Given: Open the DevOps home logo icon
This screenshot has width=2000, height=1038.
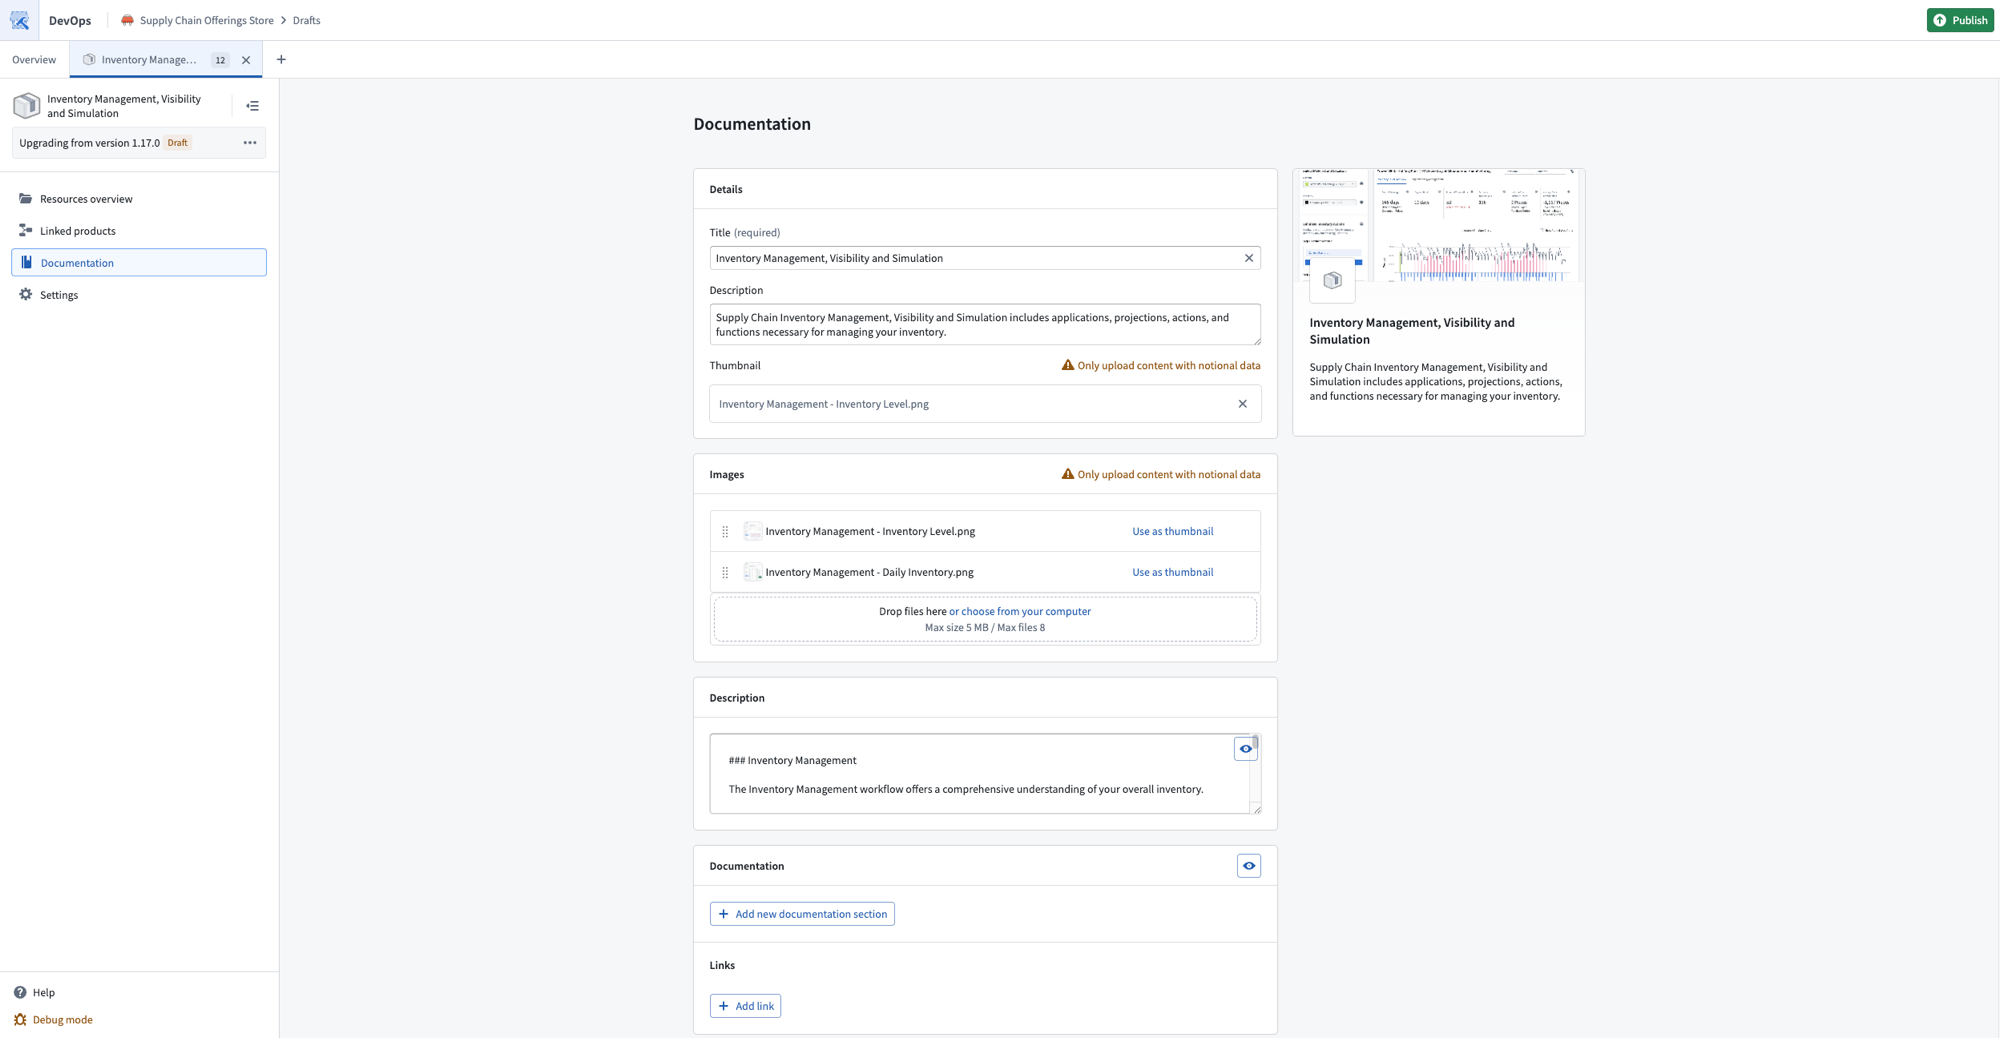Looking at the screenshot, I should [19, 20].
